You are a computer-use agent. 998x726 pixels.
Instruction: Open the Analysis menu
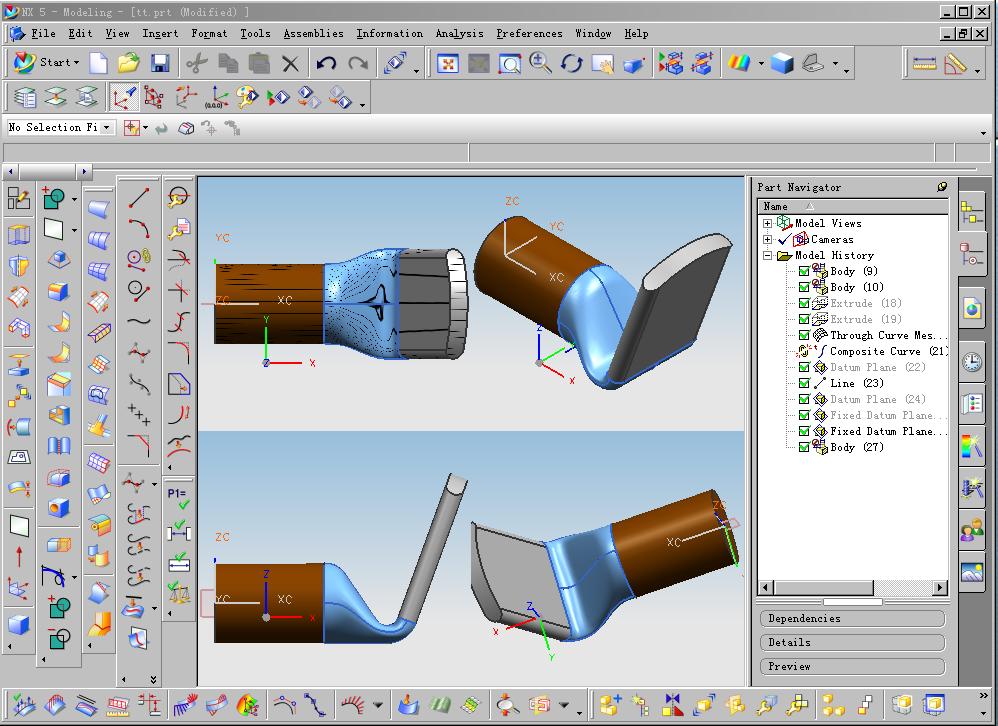[x=459, y=33]
